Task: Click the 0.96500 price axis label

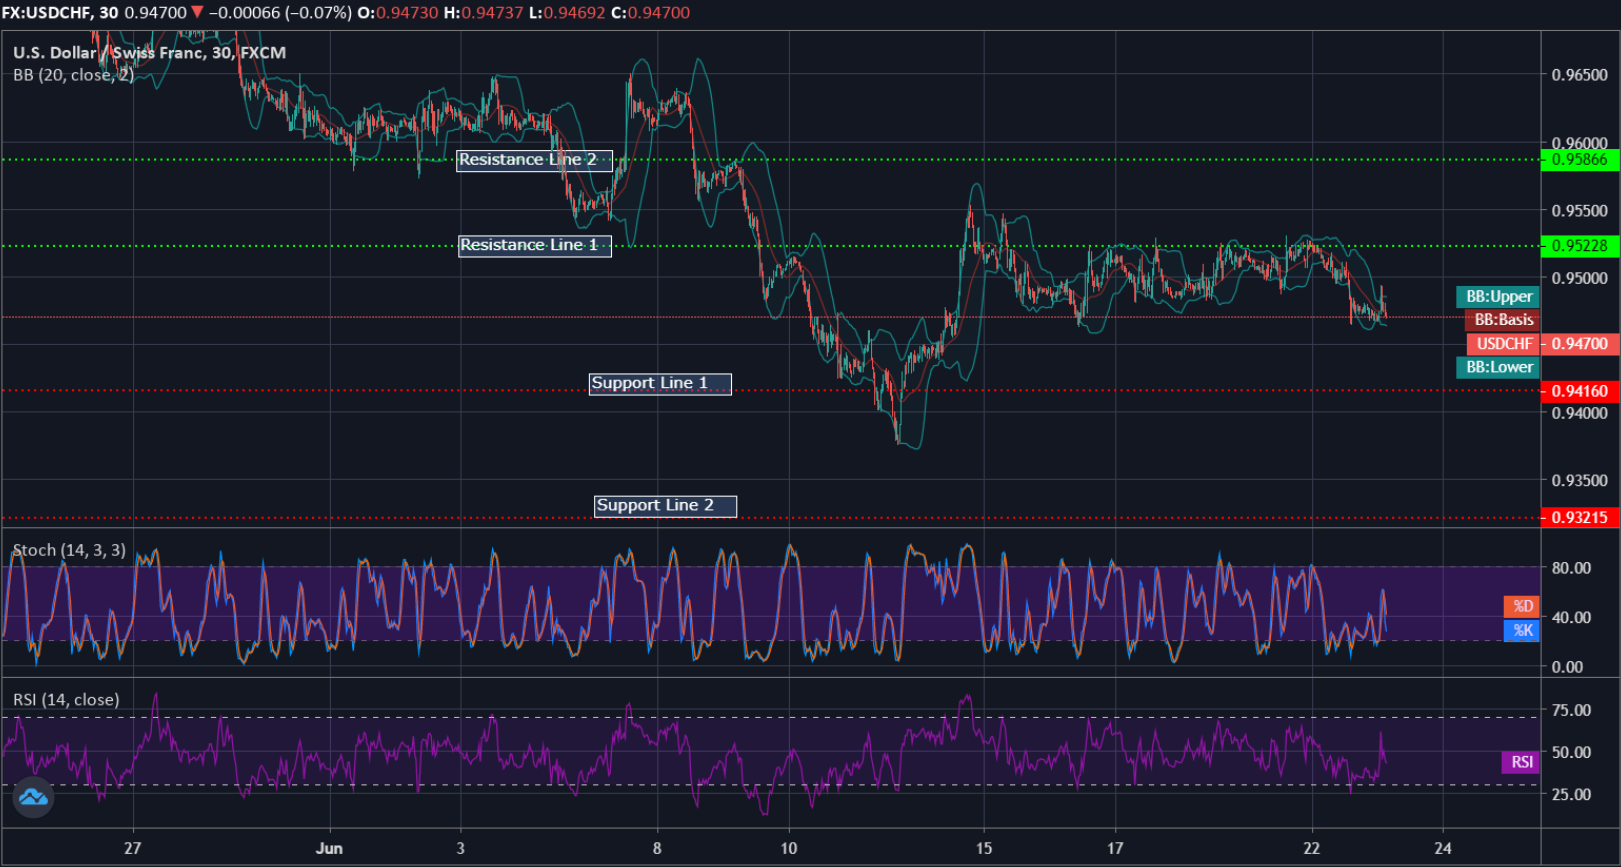Action: click(1580, 75)
